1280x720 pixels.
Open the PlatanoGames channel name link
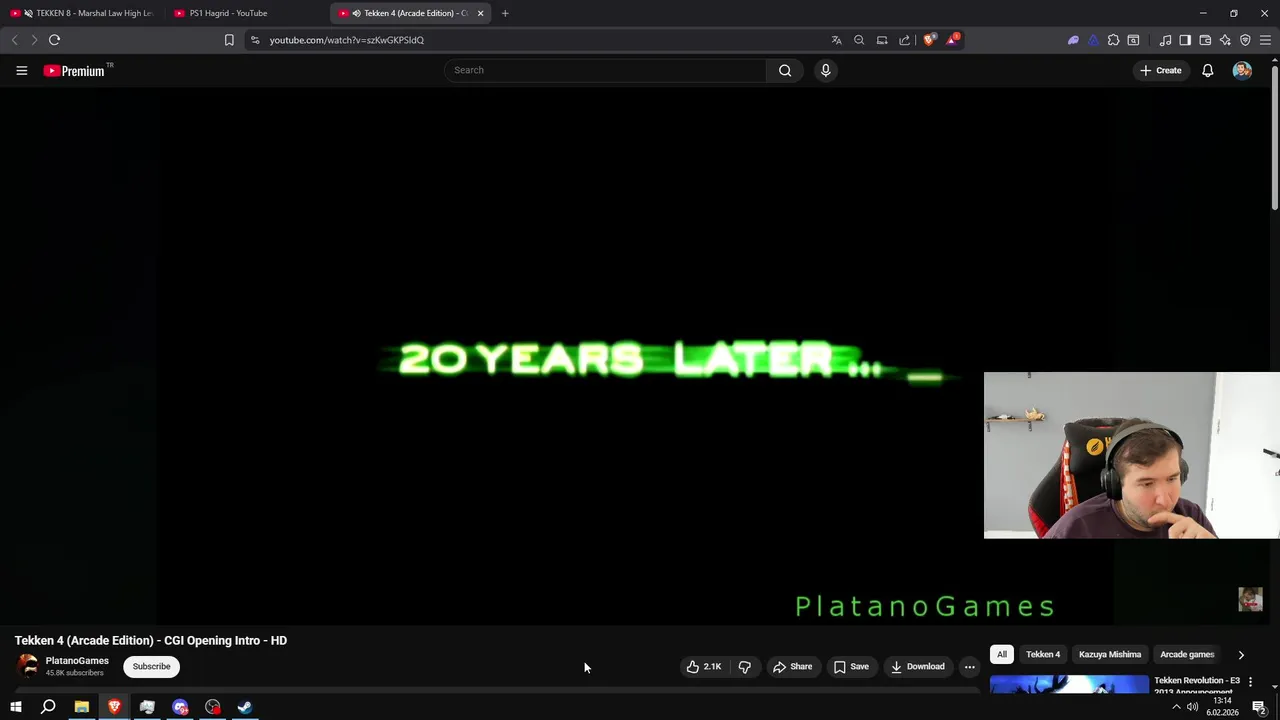pyautogui.click(x=77, y=660)
